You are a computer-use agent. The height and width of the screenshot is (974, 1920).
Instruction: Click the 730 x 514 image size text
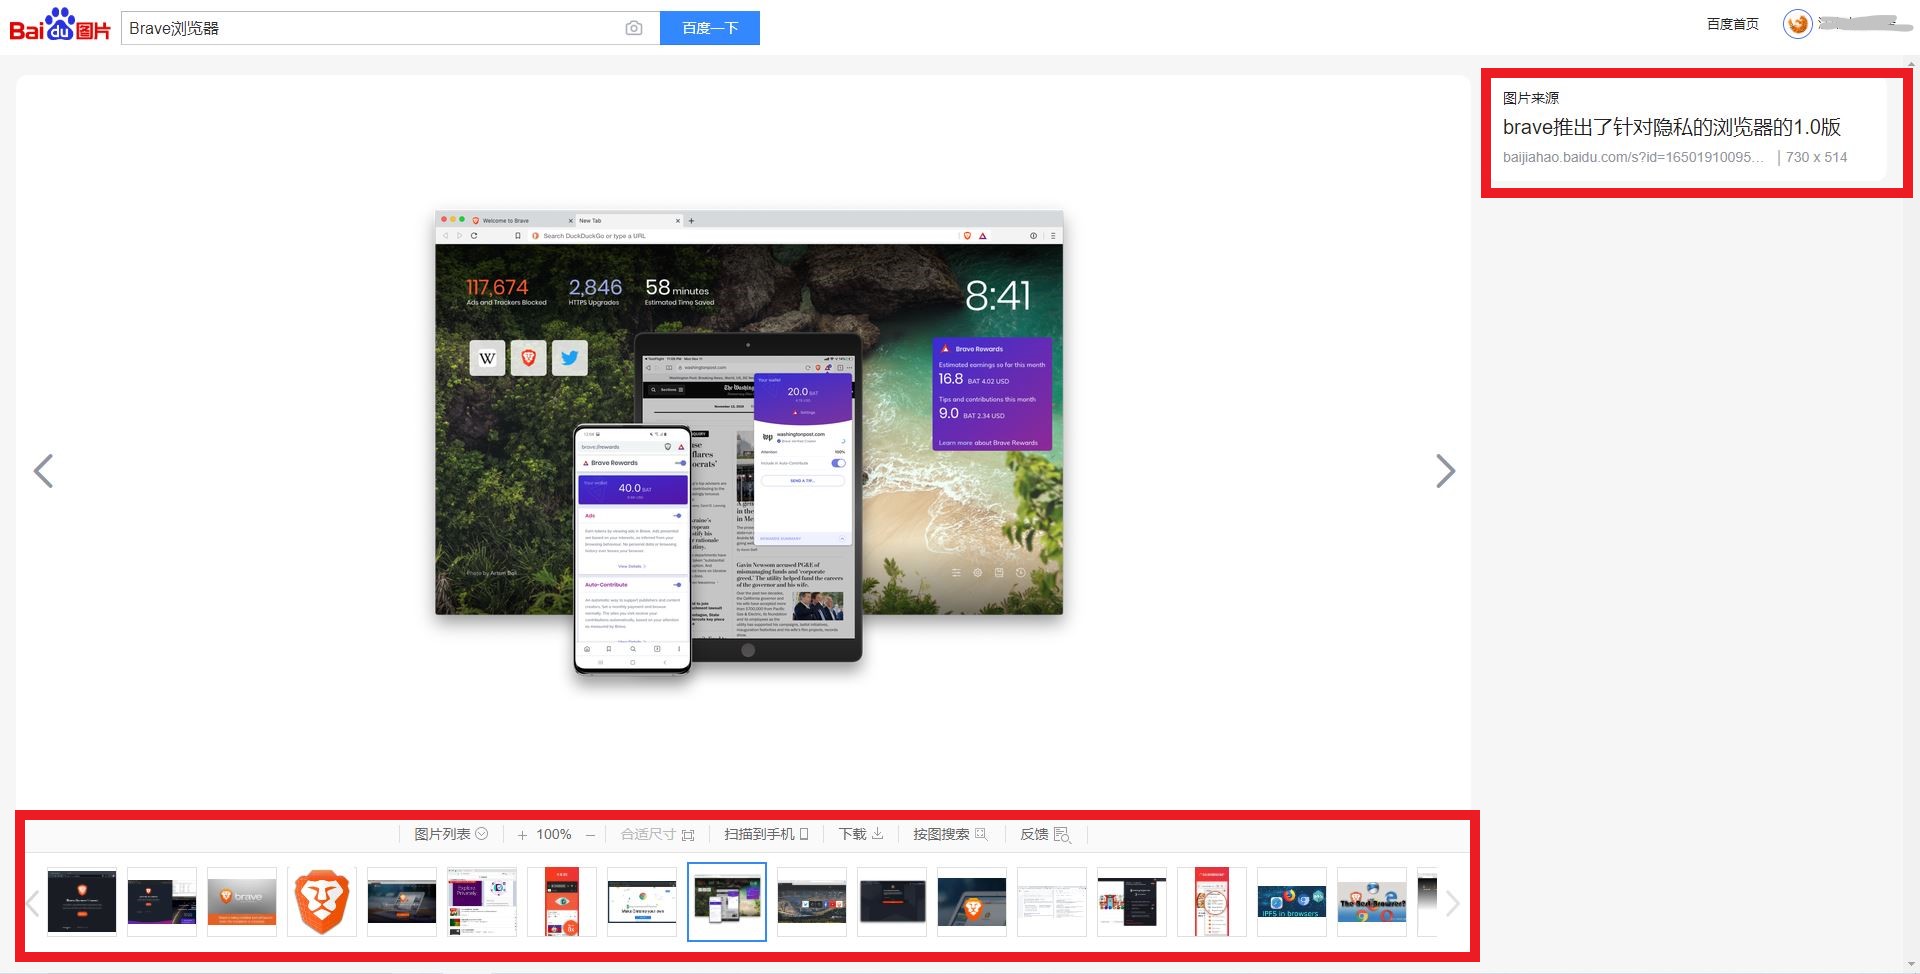[1816, 157]
